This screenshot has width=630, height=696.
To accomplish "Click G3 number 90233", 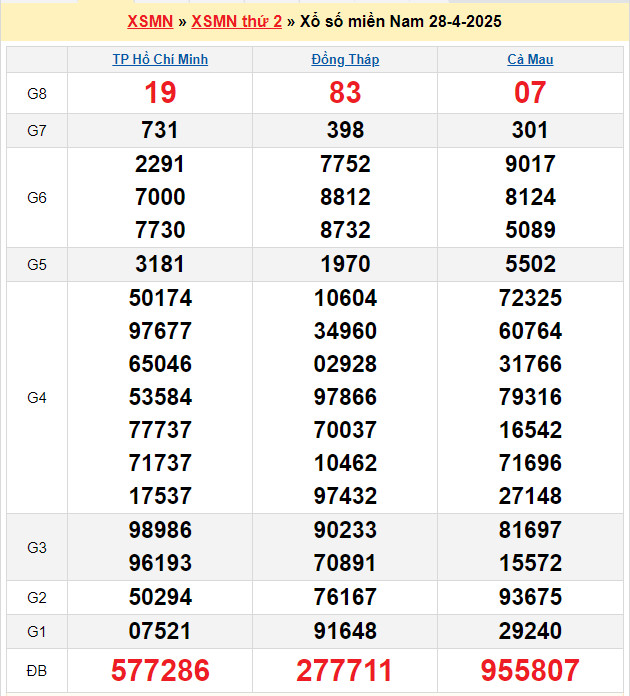I will click(345, 530).
